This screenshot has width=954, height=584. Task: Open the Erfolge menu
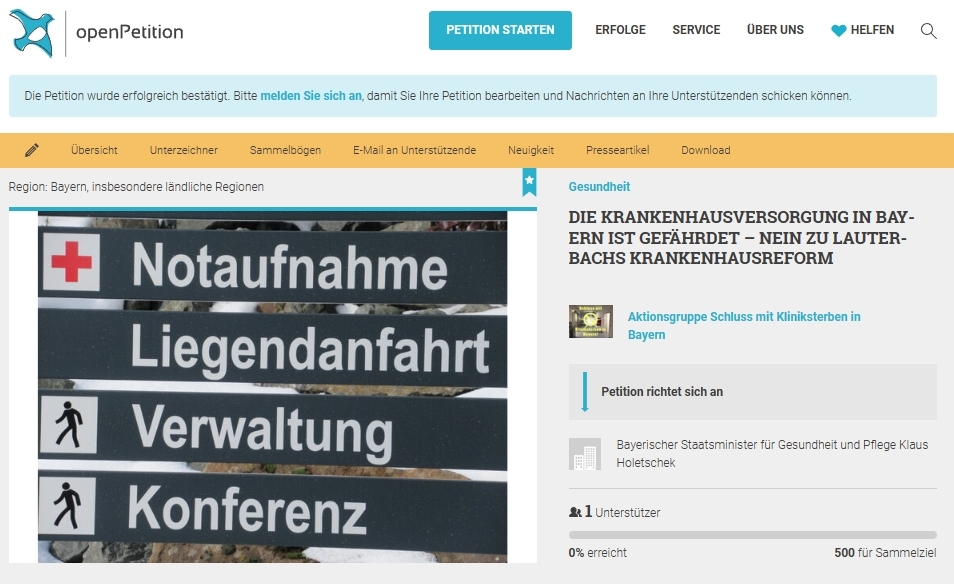tap(620, 30)
